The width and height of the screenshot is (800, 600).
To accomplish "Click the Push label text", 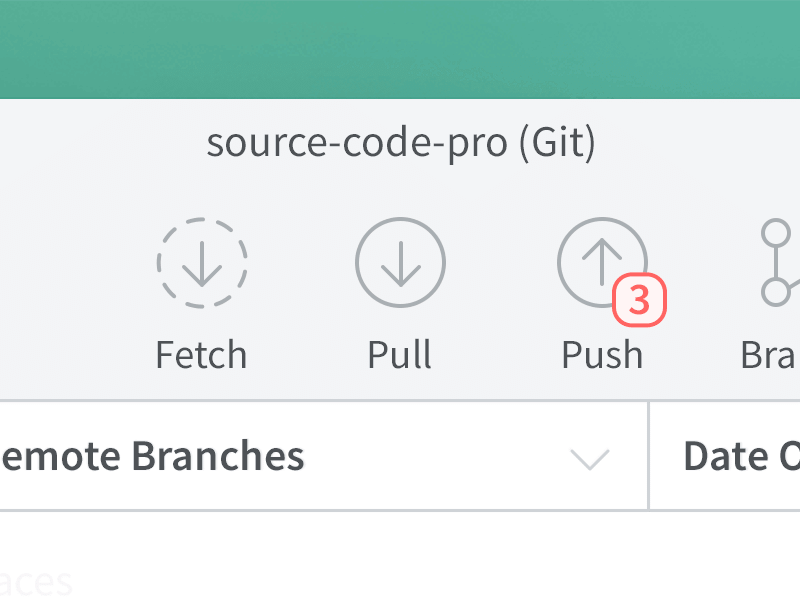I will click(x=602, y=353).
